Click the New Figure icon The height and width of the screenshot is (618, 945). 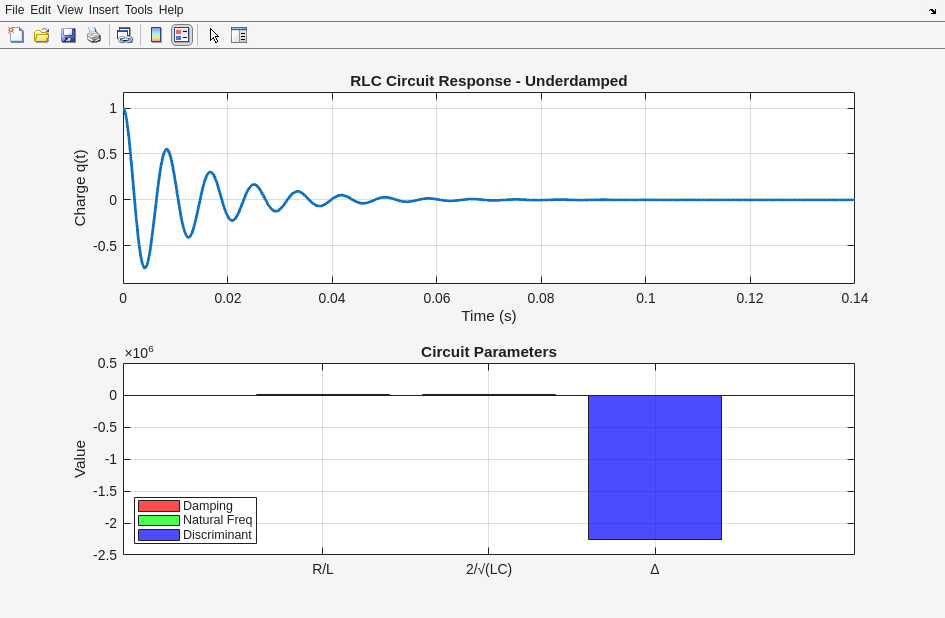coord(16,35)
